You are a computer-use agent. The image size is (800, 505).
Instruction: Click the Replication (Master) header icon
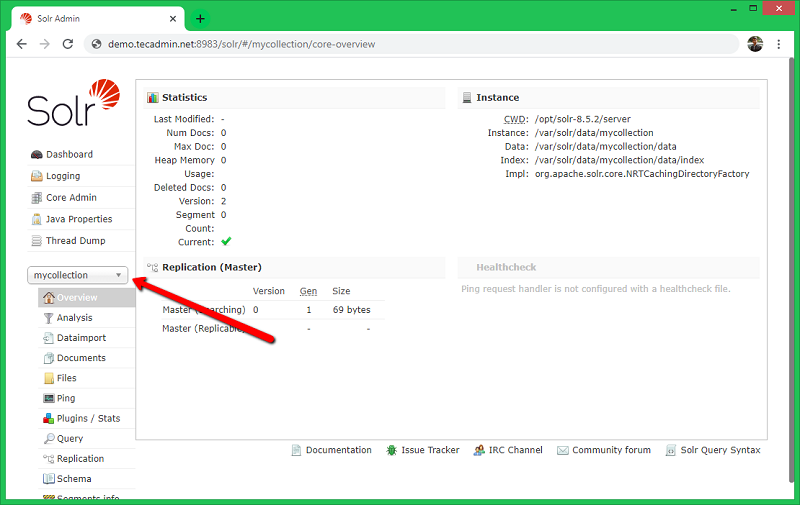coord(153,267)
